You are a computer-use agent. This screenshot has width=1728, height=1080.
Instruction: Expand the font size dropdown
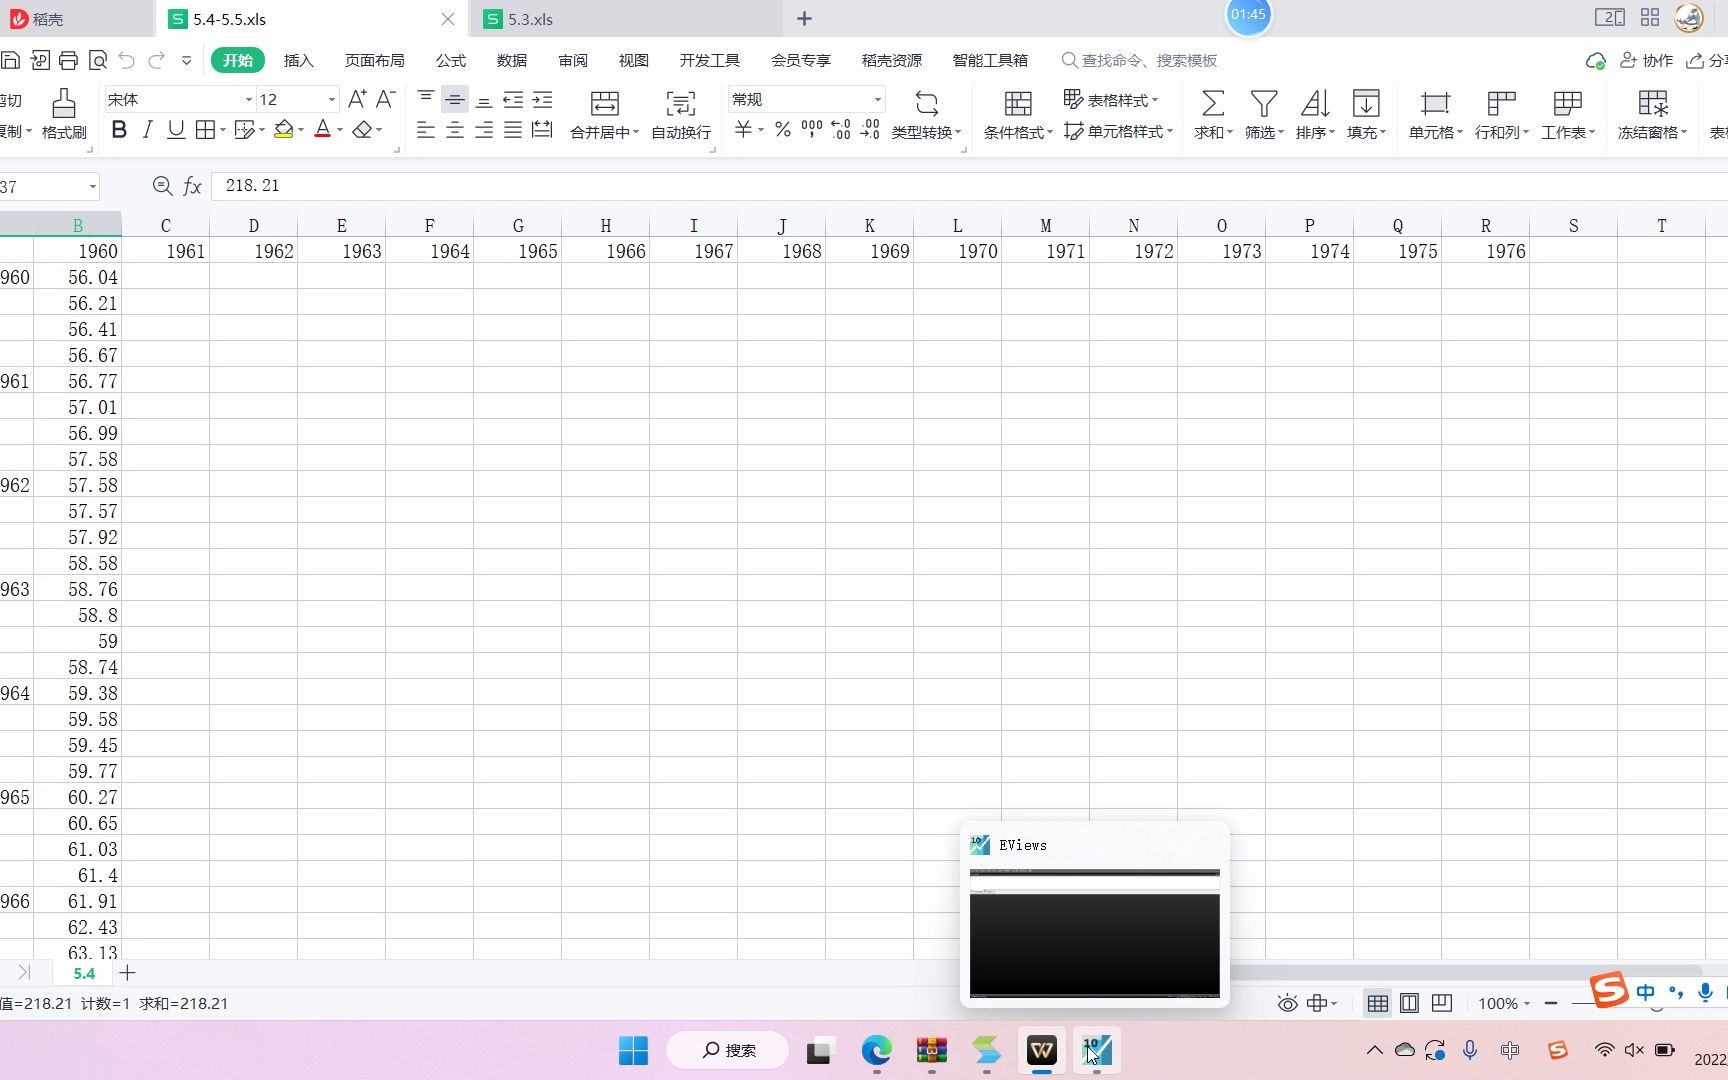click(332, 99)
